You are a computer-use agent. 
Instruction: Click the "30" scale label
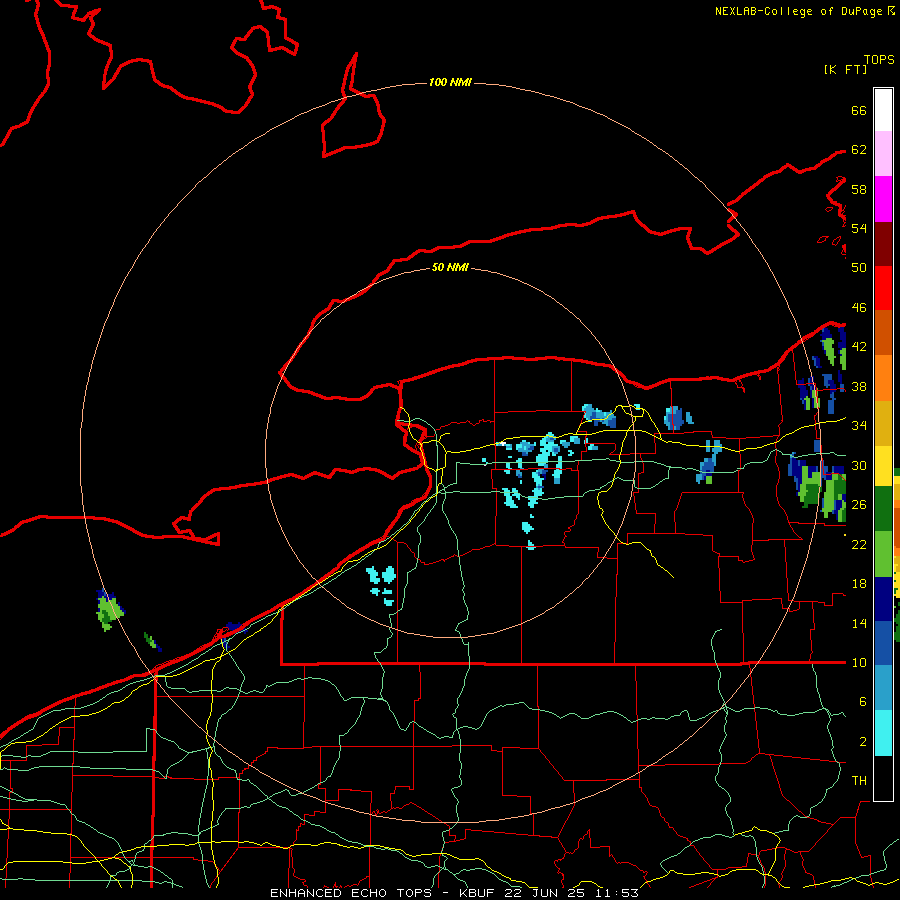tap(859, 465)
